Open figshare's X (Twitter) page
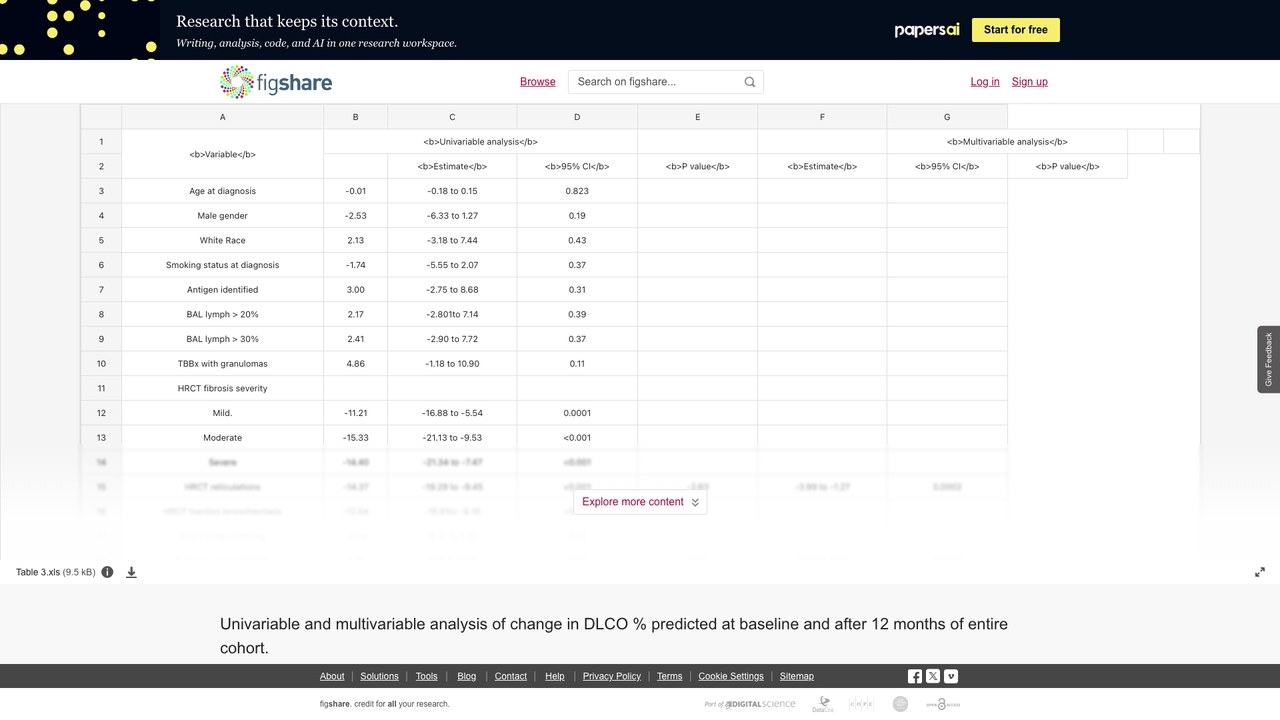 click(x=933, y=676)
